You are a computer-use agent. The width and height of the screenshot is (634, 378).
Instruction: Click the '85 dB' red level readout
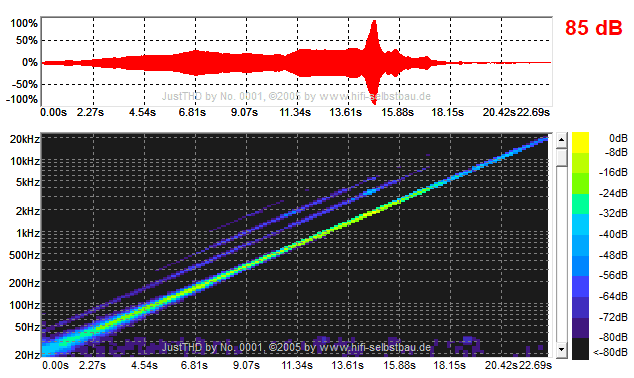pos(593,27)
